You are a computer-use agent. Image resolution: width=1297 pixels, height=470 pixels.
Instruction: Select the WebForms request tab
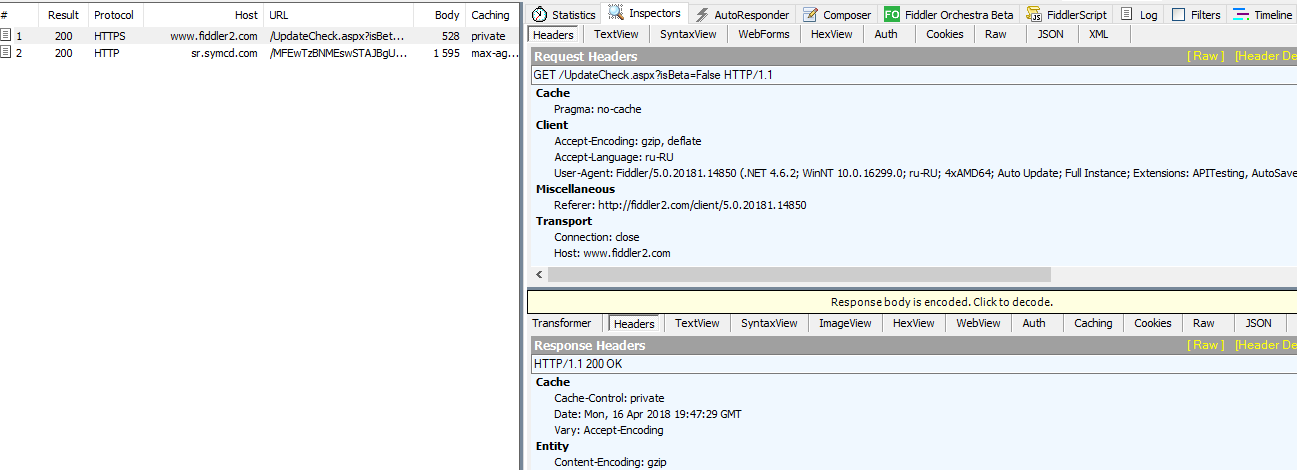pos(764,34)
